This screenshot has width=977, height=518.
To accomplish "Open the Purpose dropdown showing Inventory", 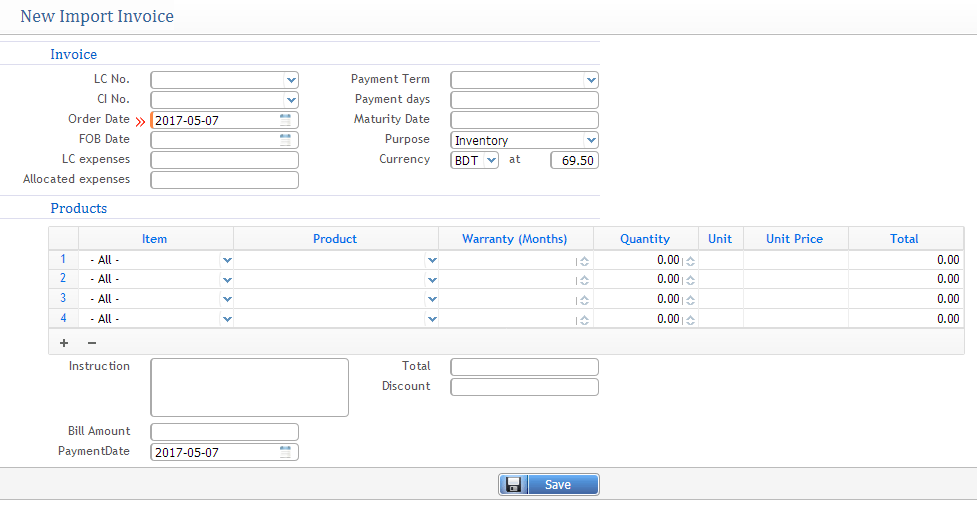I will tap(591, 140).
